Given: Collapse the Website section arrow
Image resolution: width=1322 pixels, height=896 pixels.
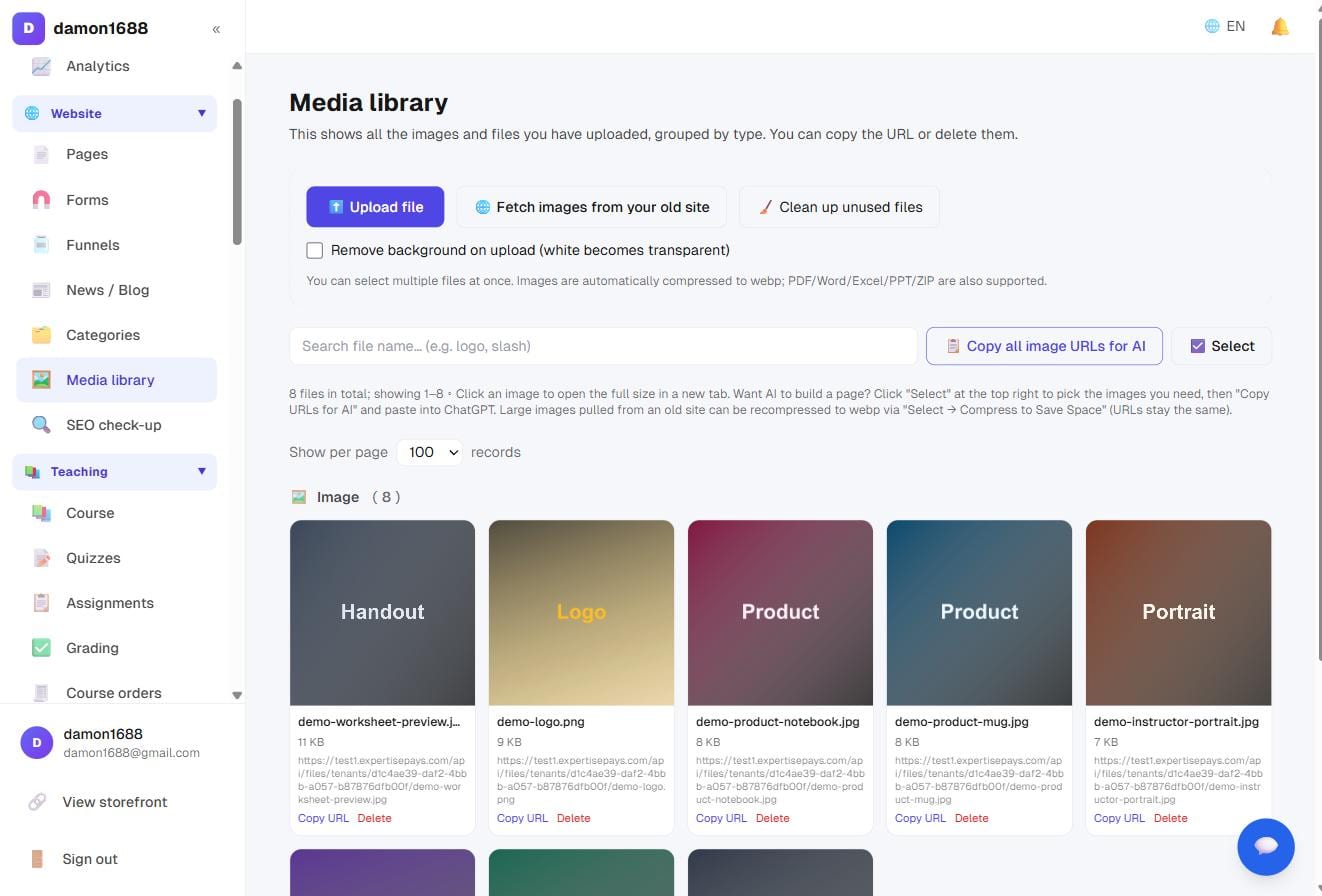Looking at the screenshot, I should tap(201, 113).
